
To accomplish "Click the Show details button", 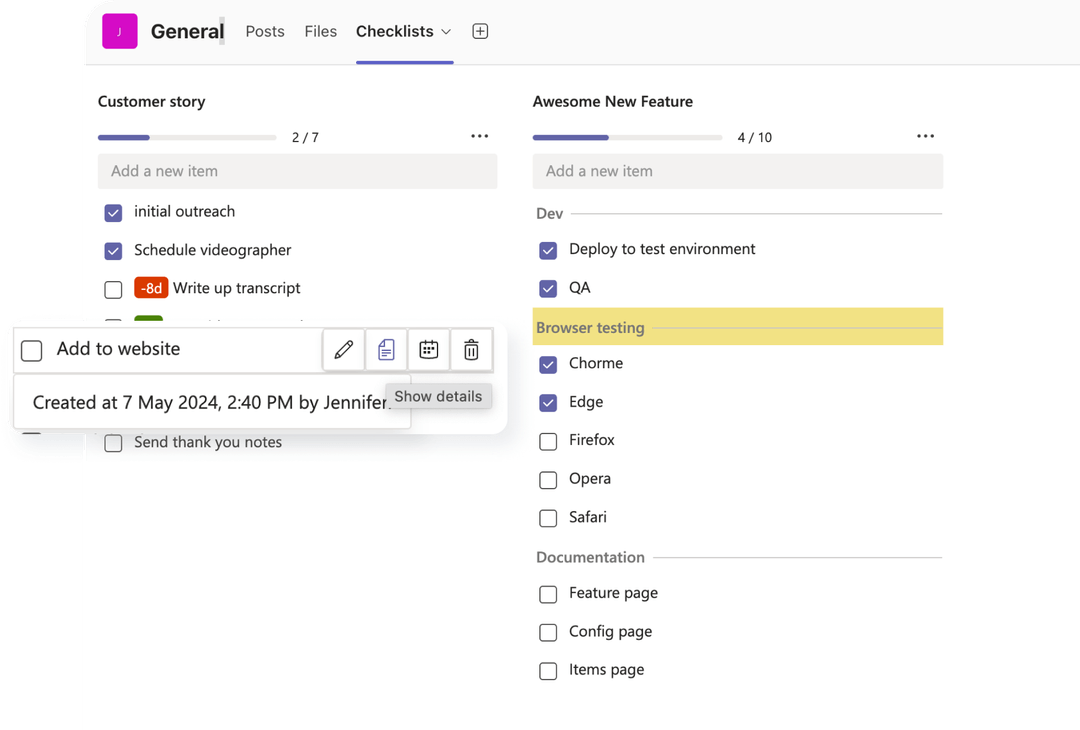I will click(438, 396).
